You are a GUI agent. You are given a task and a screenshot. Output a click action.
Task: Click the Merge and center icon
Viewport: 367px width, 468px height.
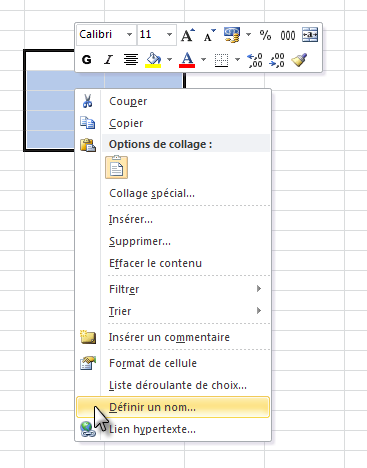pyautogui.click(x=310, y=35)
